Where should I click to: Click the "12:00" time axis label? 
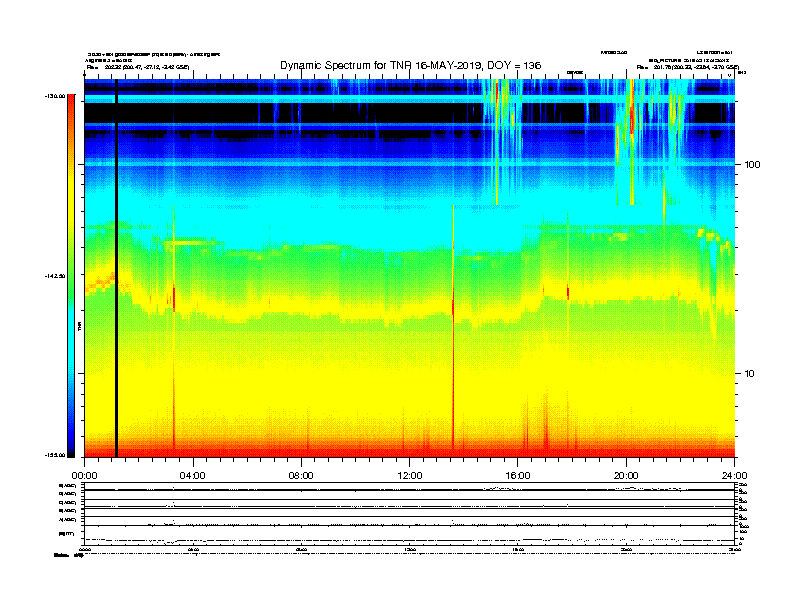click(410, 476)
